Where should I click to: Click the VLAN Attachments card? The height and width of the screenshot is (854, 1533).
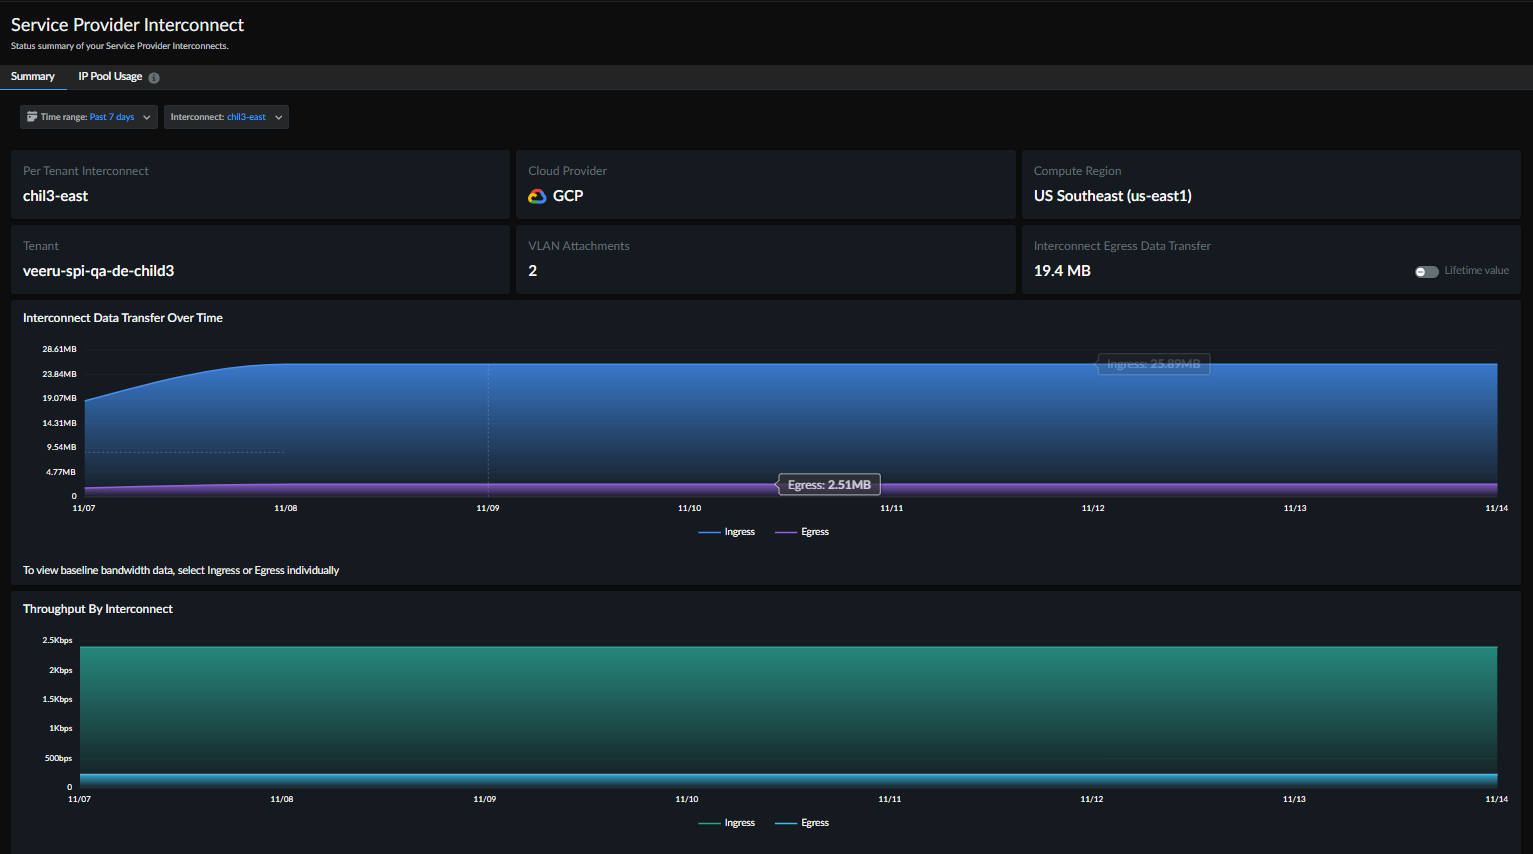coord(765,259)
